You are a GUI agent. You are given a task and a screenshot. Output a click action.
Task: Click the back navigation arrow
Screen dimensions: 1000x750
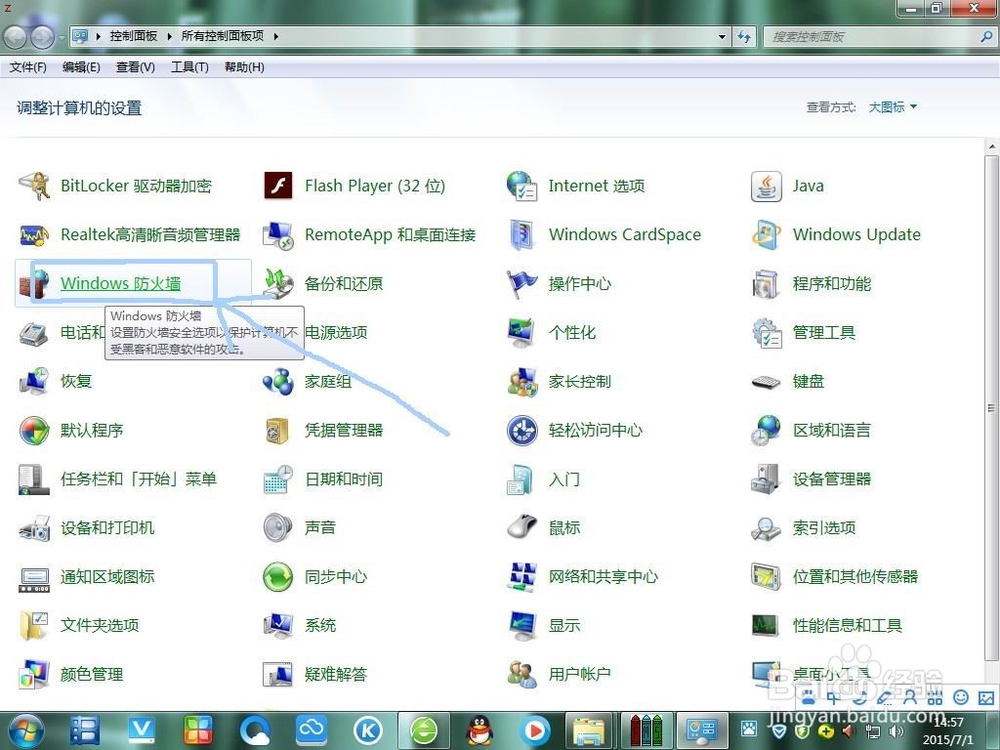15,36
